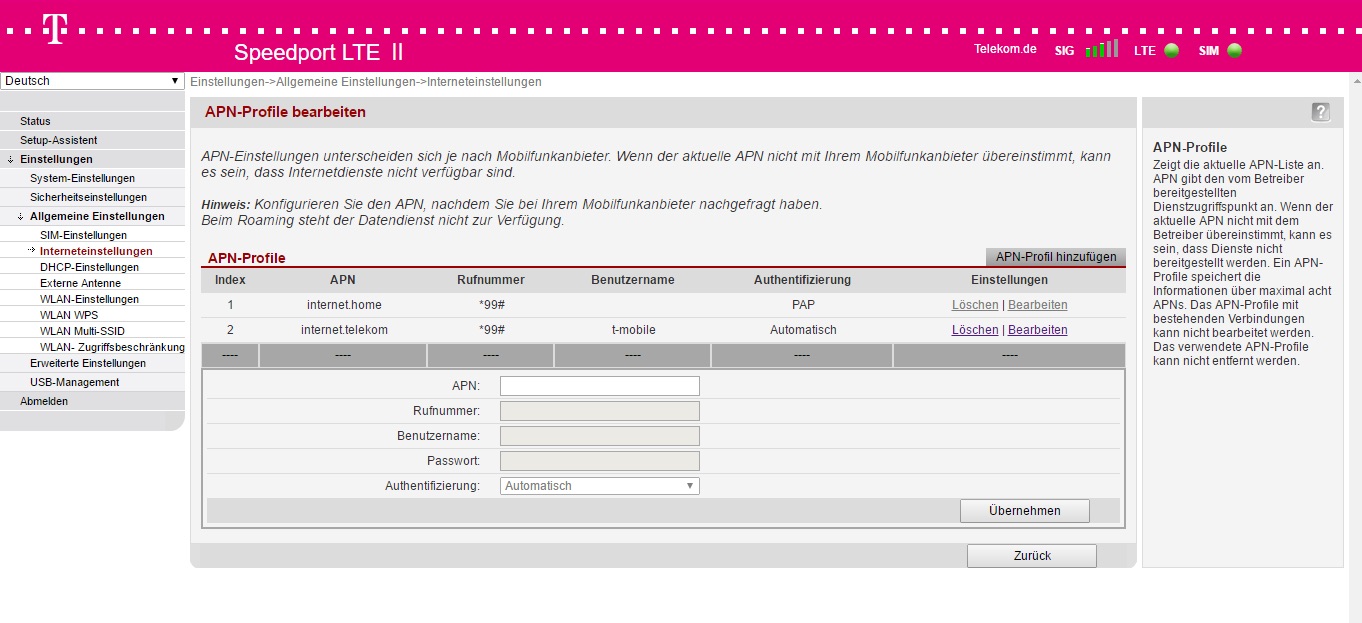Click Bearbeiten for internet.home profile

click(x=1038, y=305)
